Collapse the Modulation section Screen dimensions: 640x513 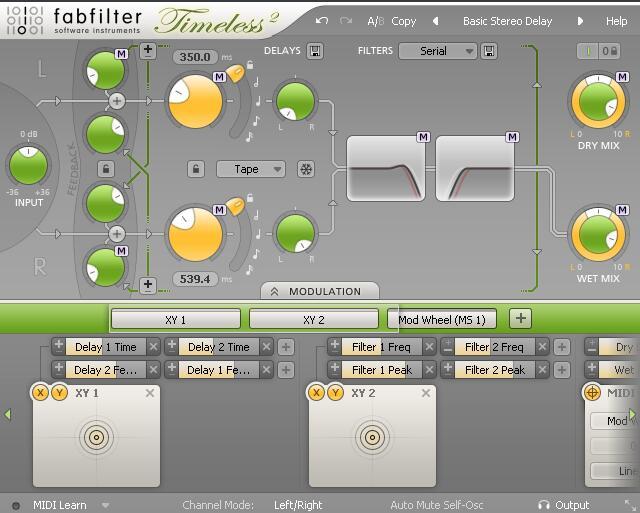[x=320, y=291]
